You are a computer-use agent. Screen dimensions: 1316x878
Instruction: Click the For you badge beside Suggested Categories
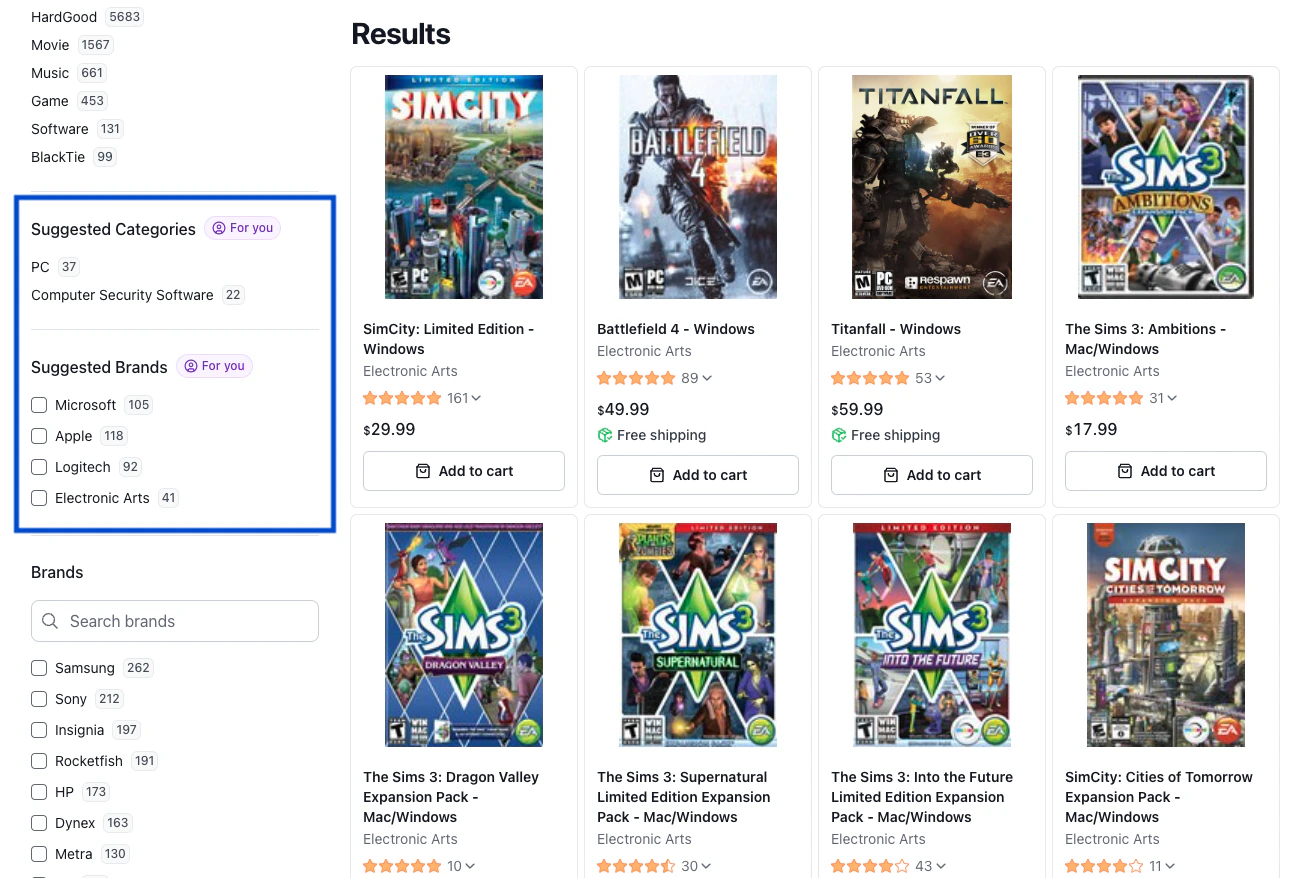click(242, 228)
